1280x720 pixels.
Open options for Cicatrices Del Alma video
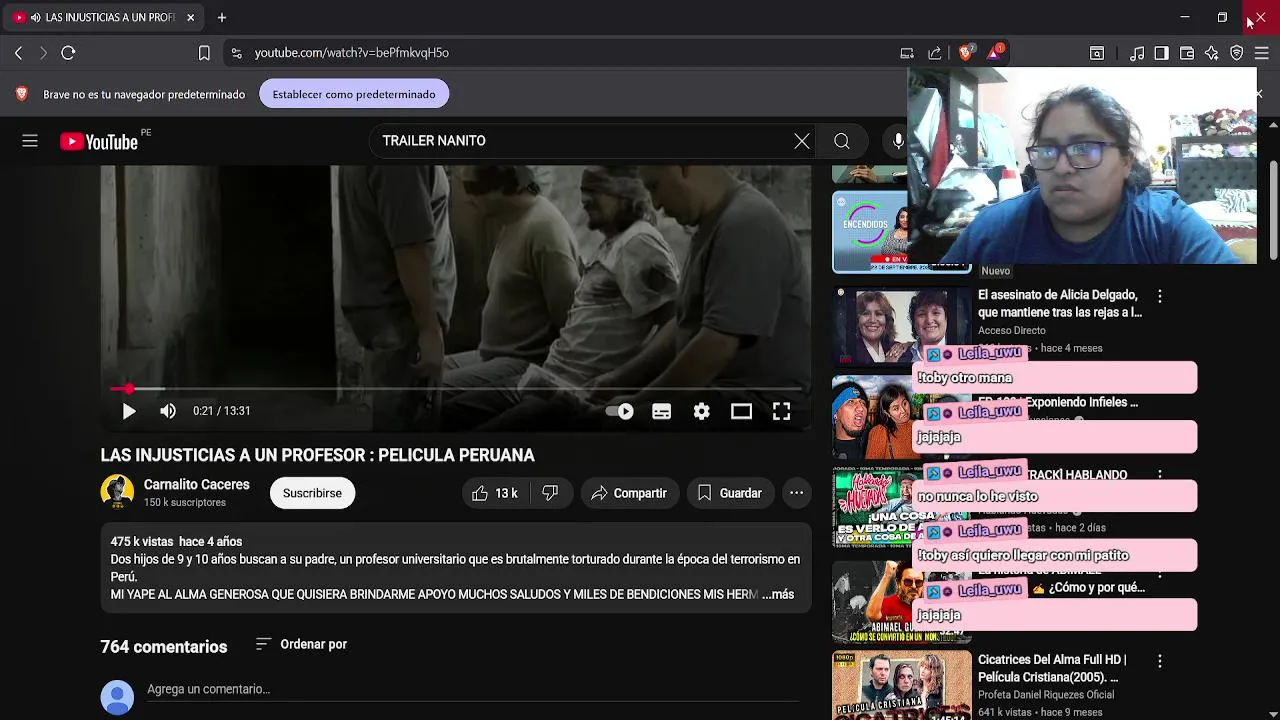pos(1160,661)
